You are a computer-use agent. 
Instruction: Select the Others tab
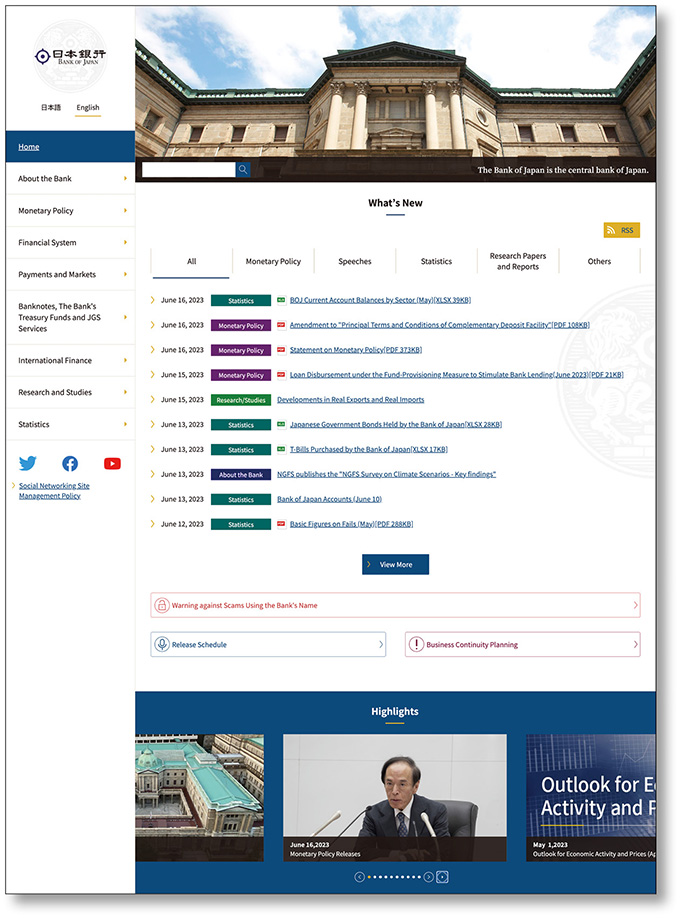[x=599, y=262]
